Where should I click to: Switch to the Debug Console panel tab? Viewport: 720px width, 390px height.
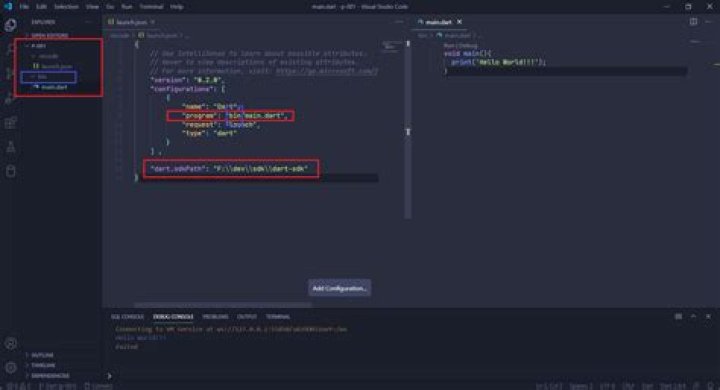pyautogui.click(x=173, y=317)
